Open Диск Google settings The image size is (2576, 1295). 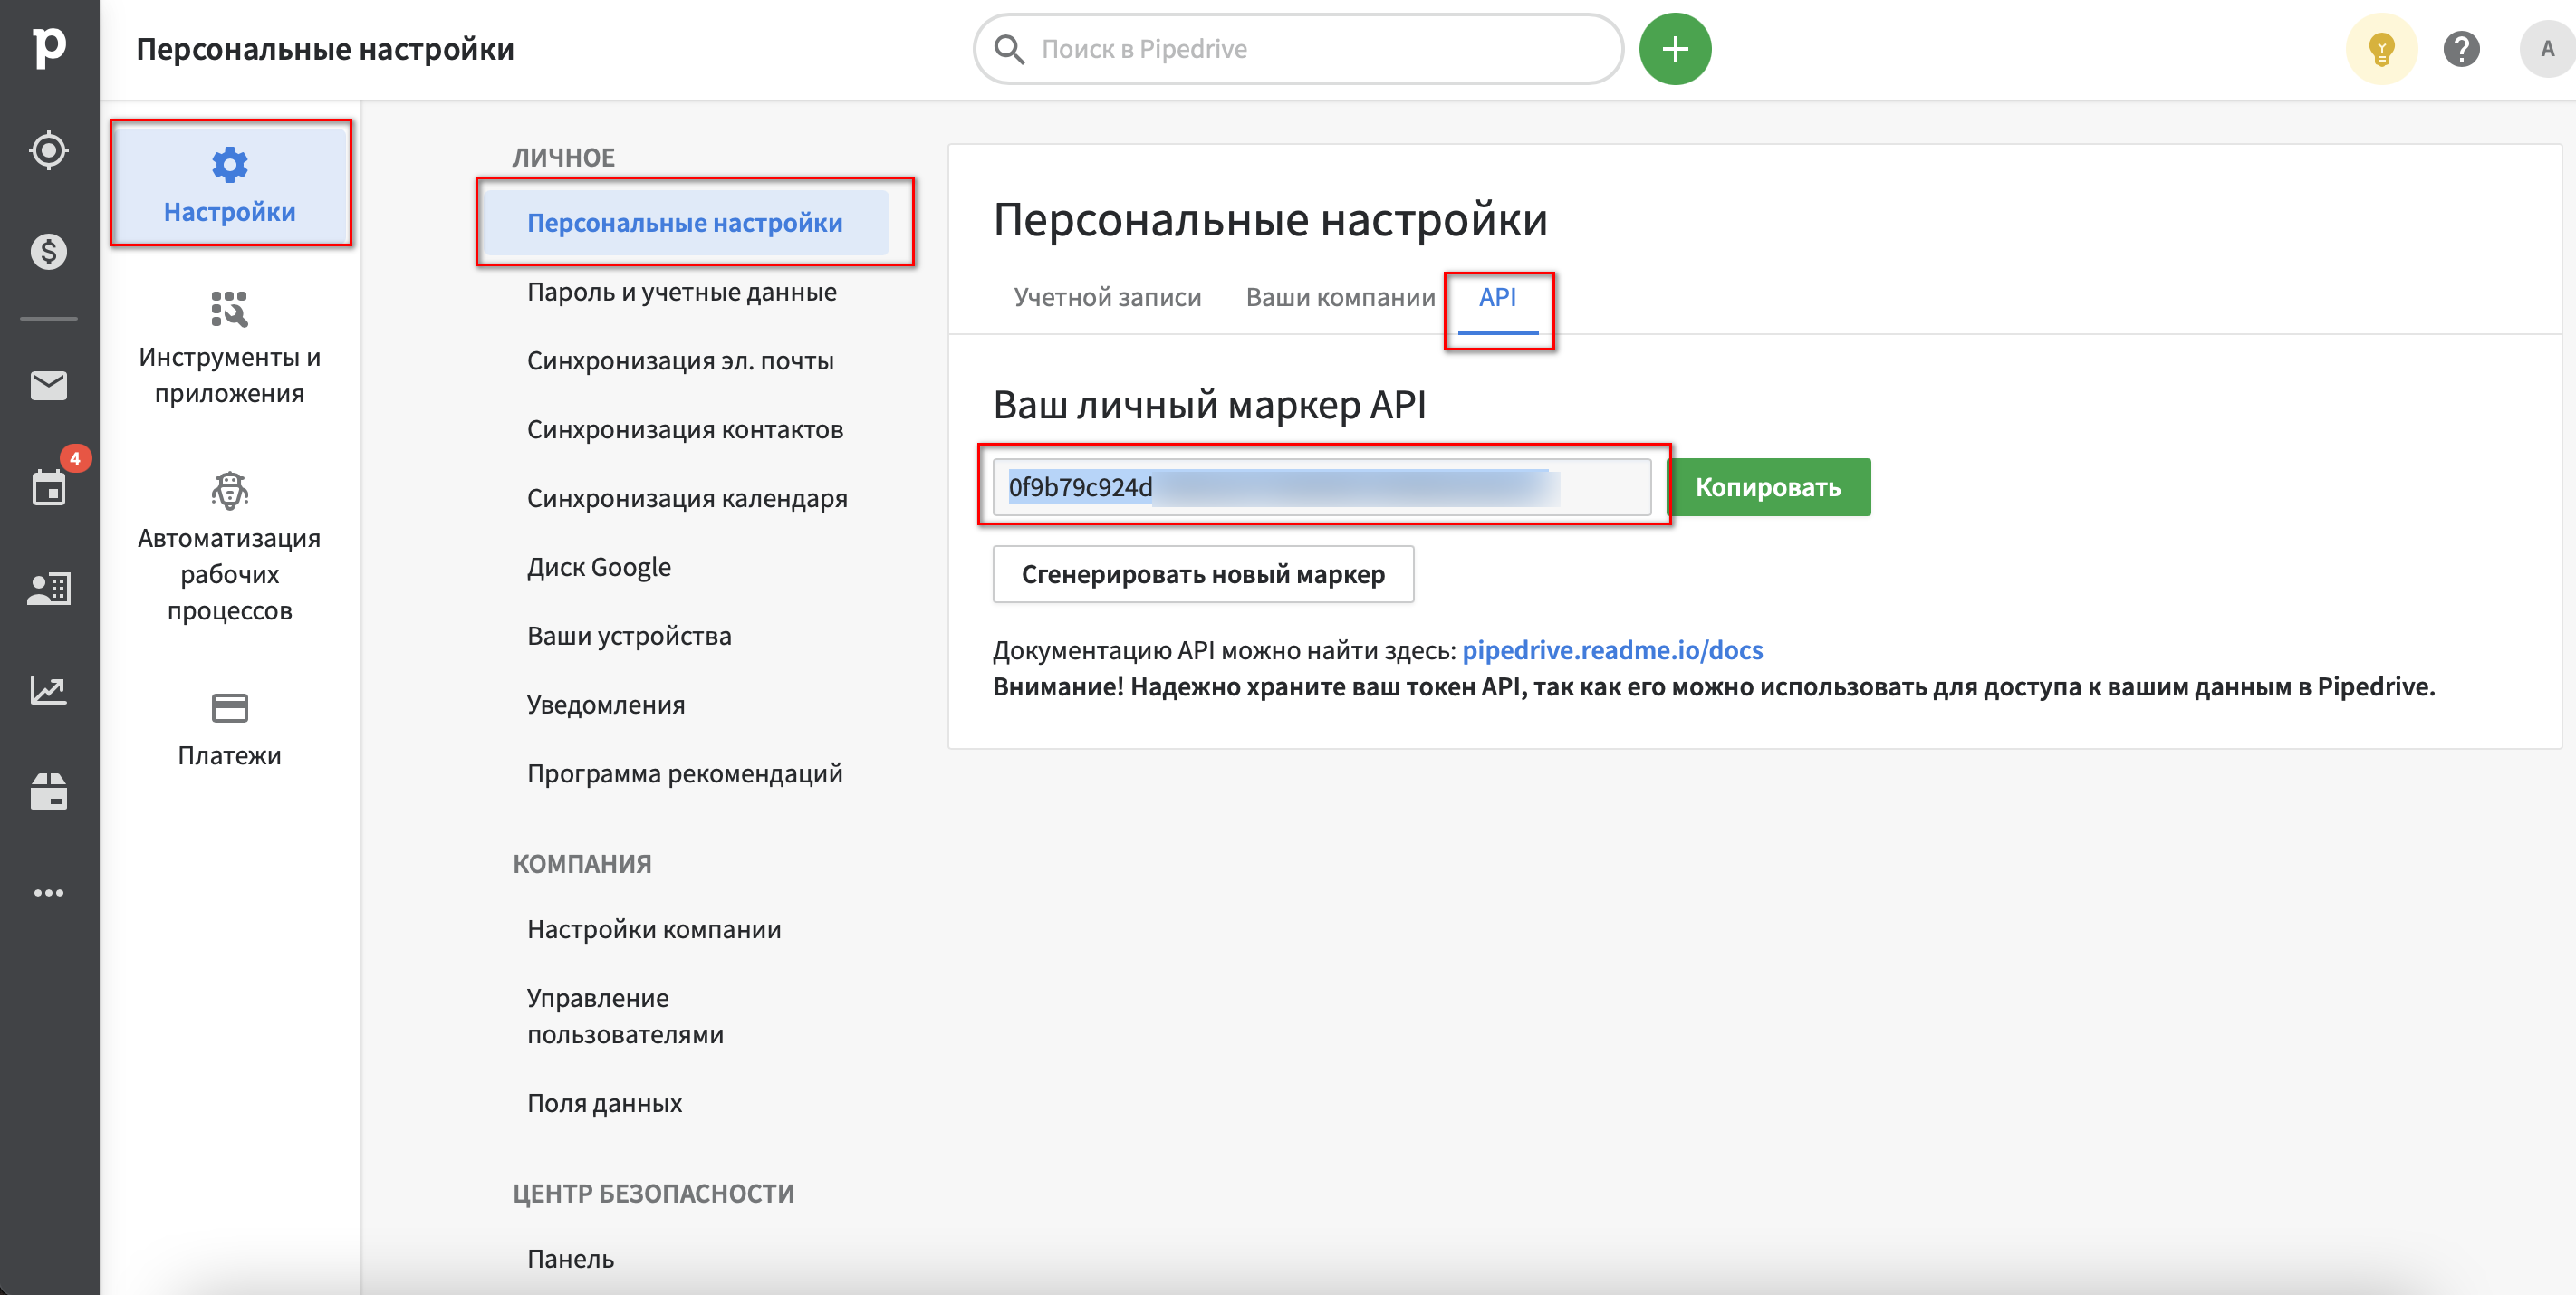click(x=599, y=567)
